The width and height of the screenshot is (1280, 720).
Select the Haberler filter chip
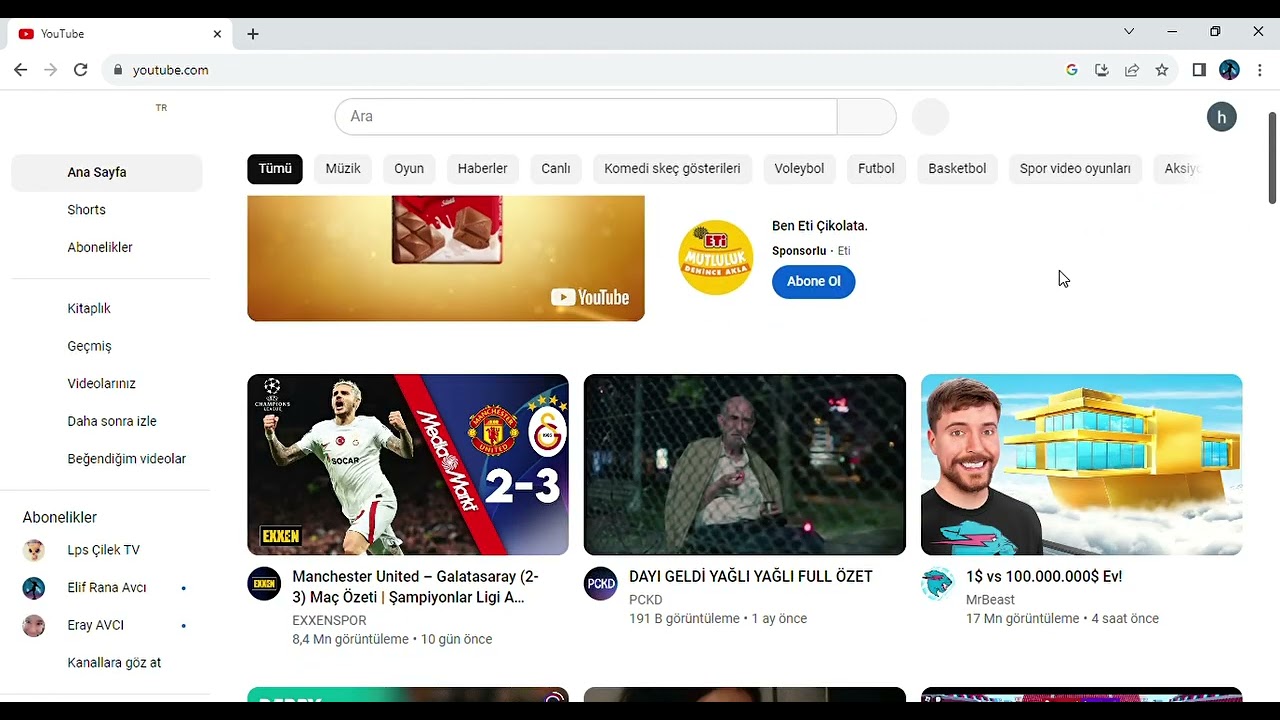click(x=483, y=169)
